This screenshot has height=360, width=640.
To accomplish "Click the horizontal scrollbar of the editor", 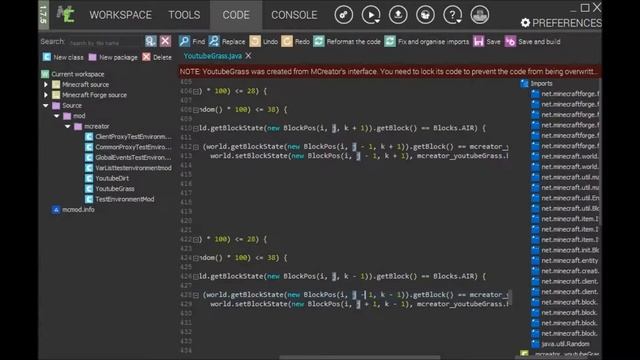I will point(360,358).
